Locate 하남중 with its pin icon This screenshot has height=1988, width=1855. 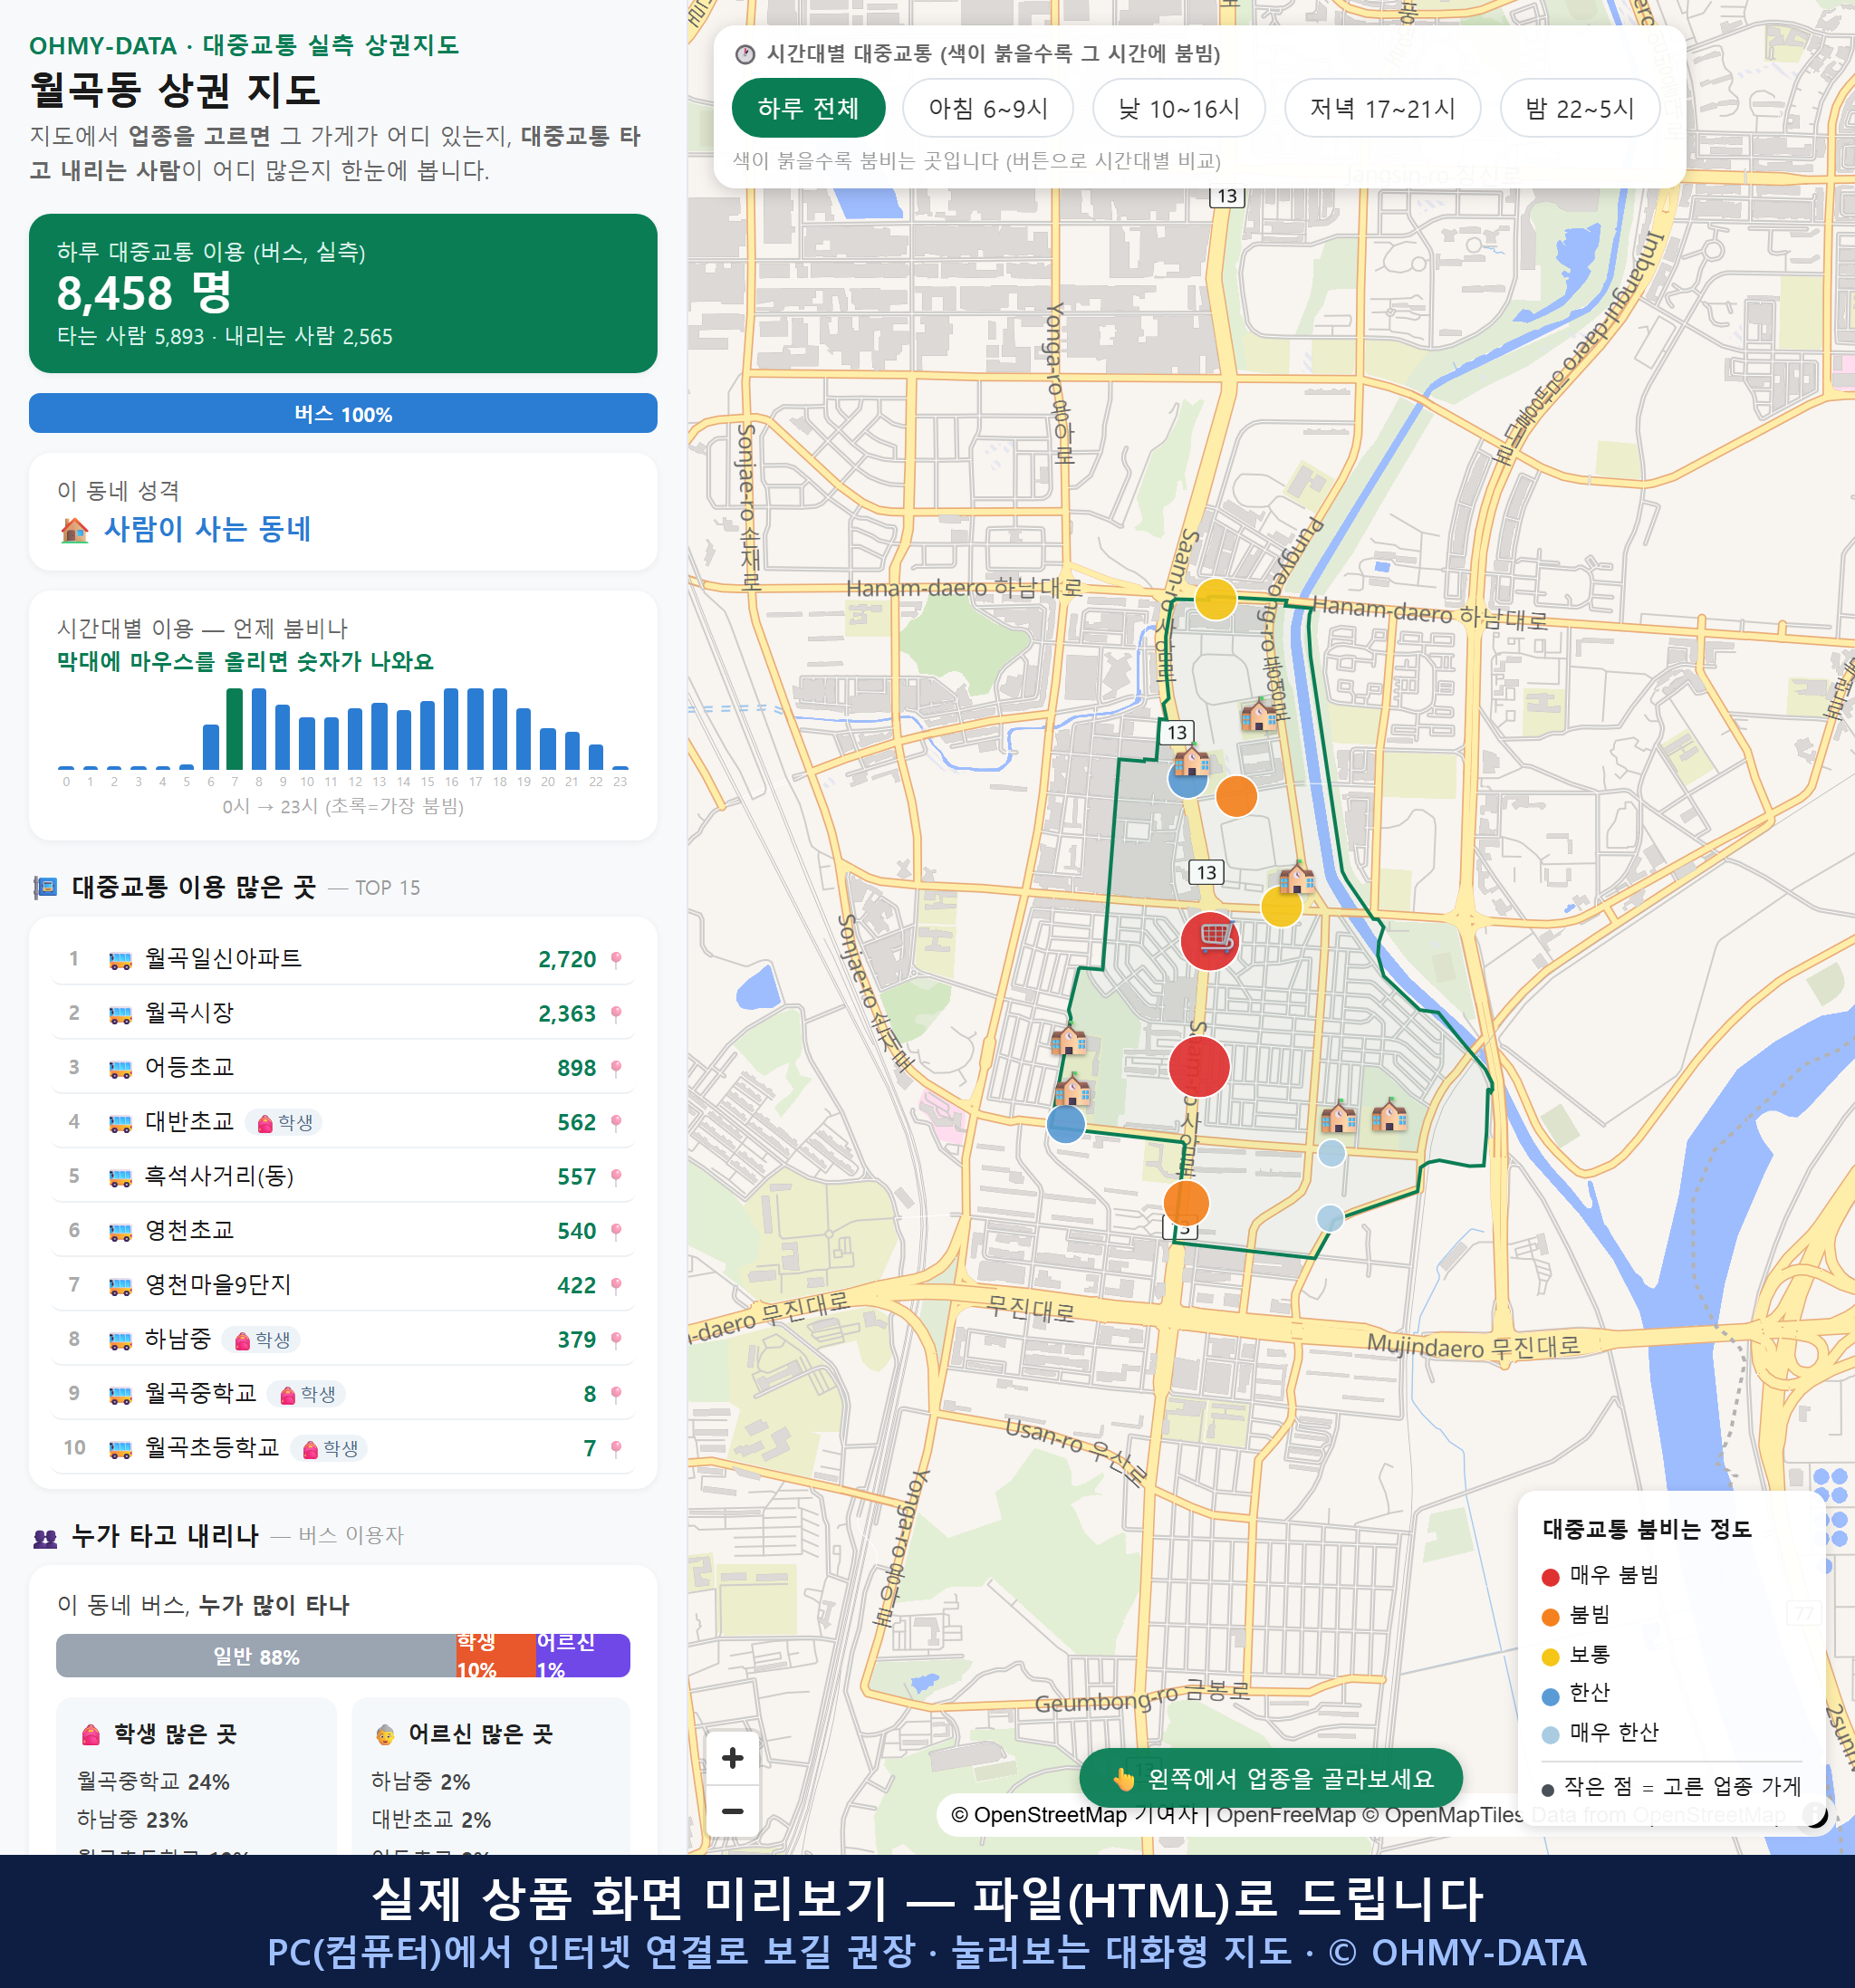pyautogui.click(x=616, y=1339)
